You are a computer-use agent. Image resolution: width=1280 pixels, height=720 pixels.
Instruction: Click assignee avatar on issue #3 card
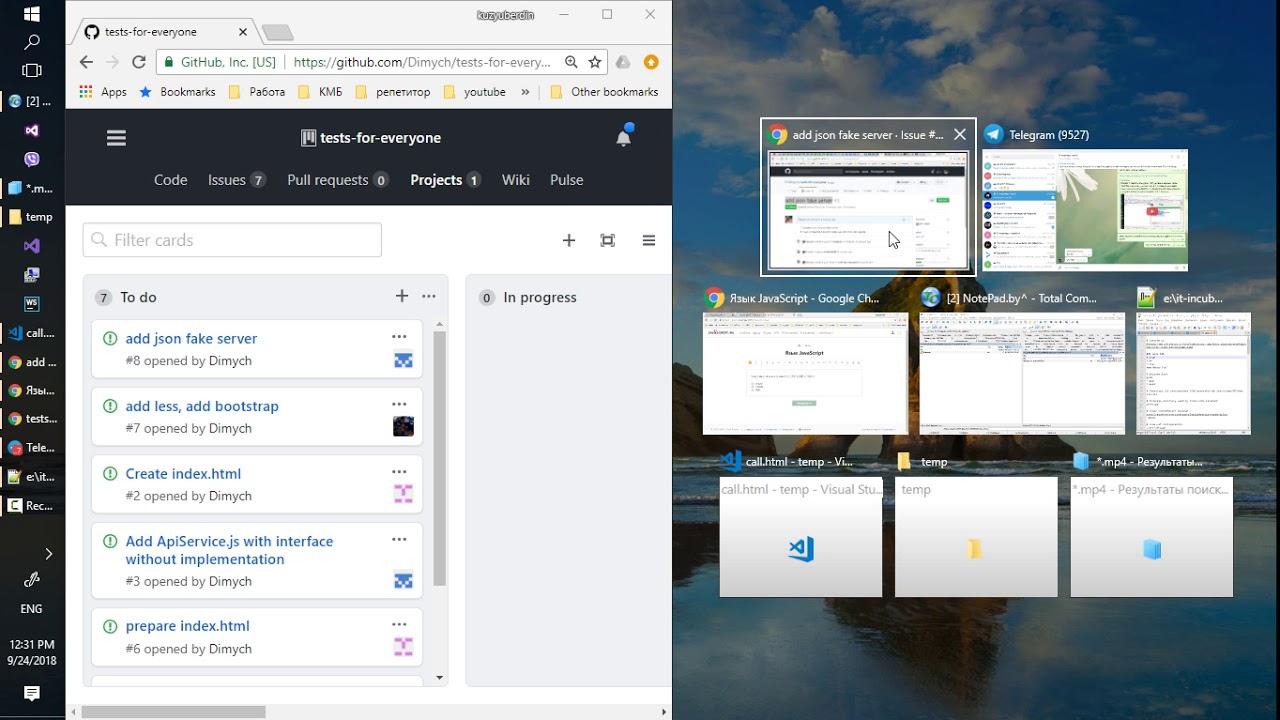[x=403, y=580]
